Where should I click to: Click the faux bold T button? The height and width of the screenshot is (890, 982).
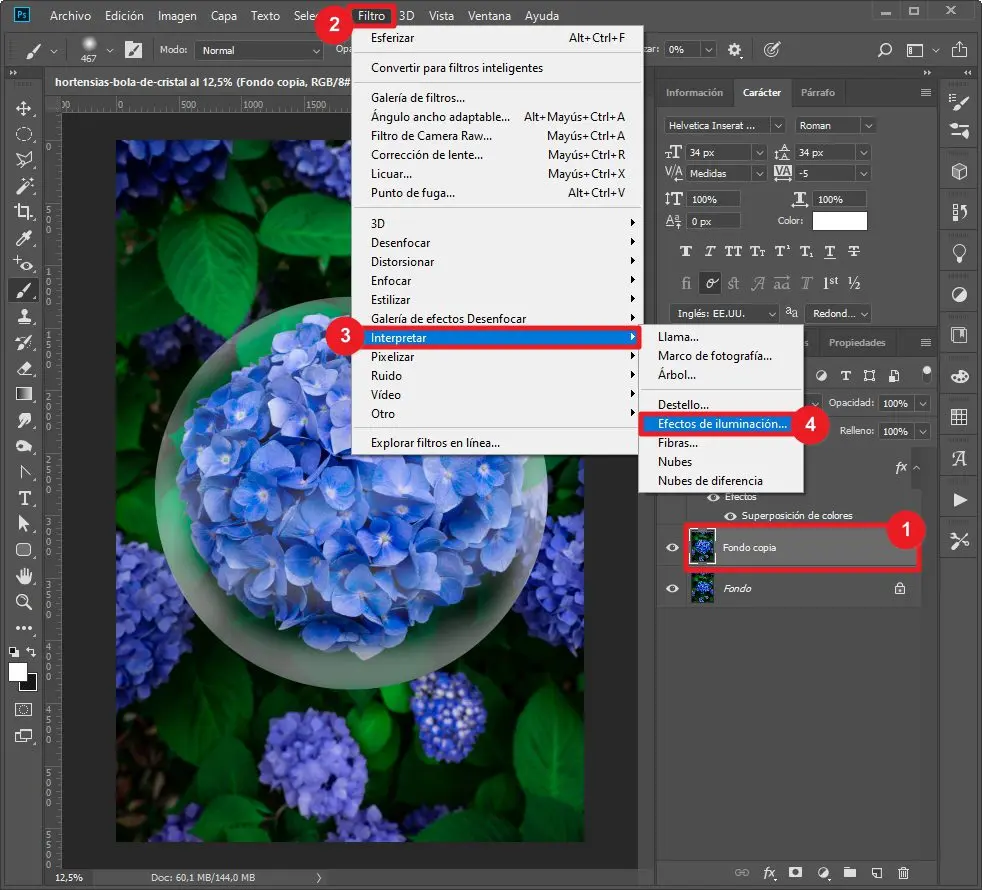[x=686, y=251]
